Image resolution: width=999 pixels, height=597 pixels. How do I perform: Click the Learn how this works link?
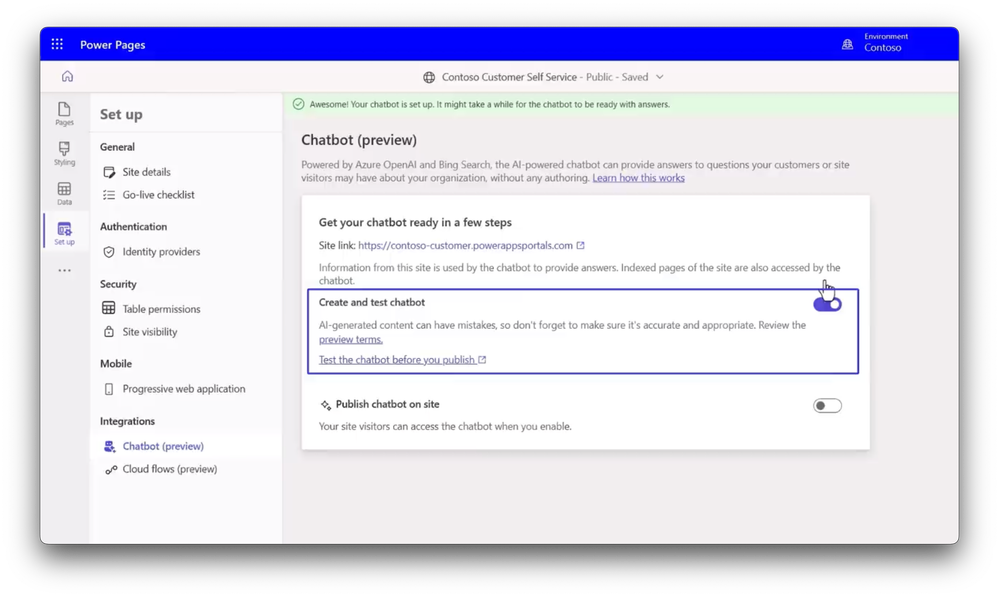pyautogui.click(x=638, y=178)
